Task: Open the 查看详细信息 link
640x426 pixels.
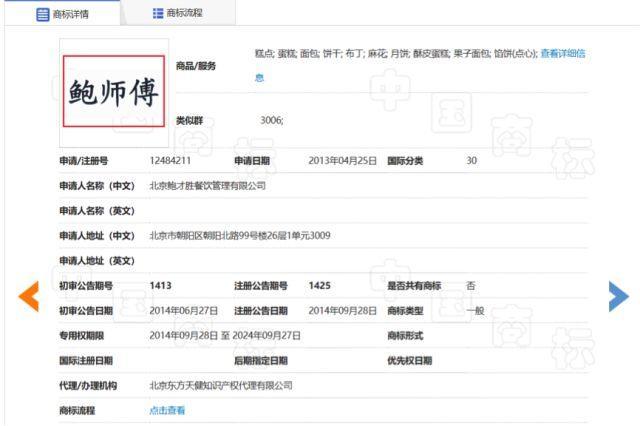Action: pyautogui.click(x=563, y=53)
